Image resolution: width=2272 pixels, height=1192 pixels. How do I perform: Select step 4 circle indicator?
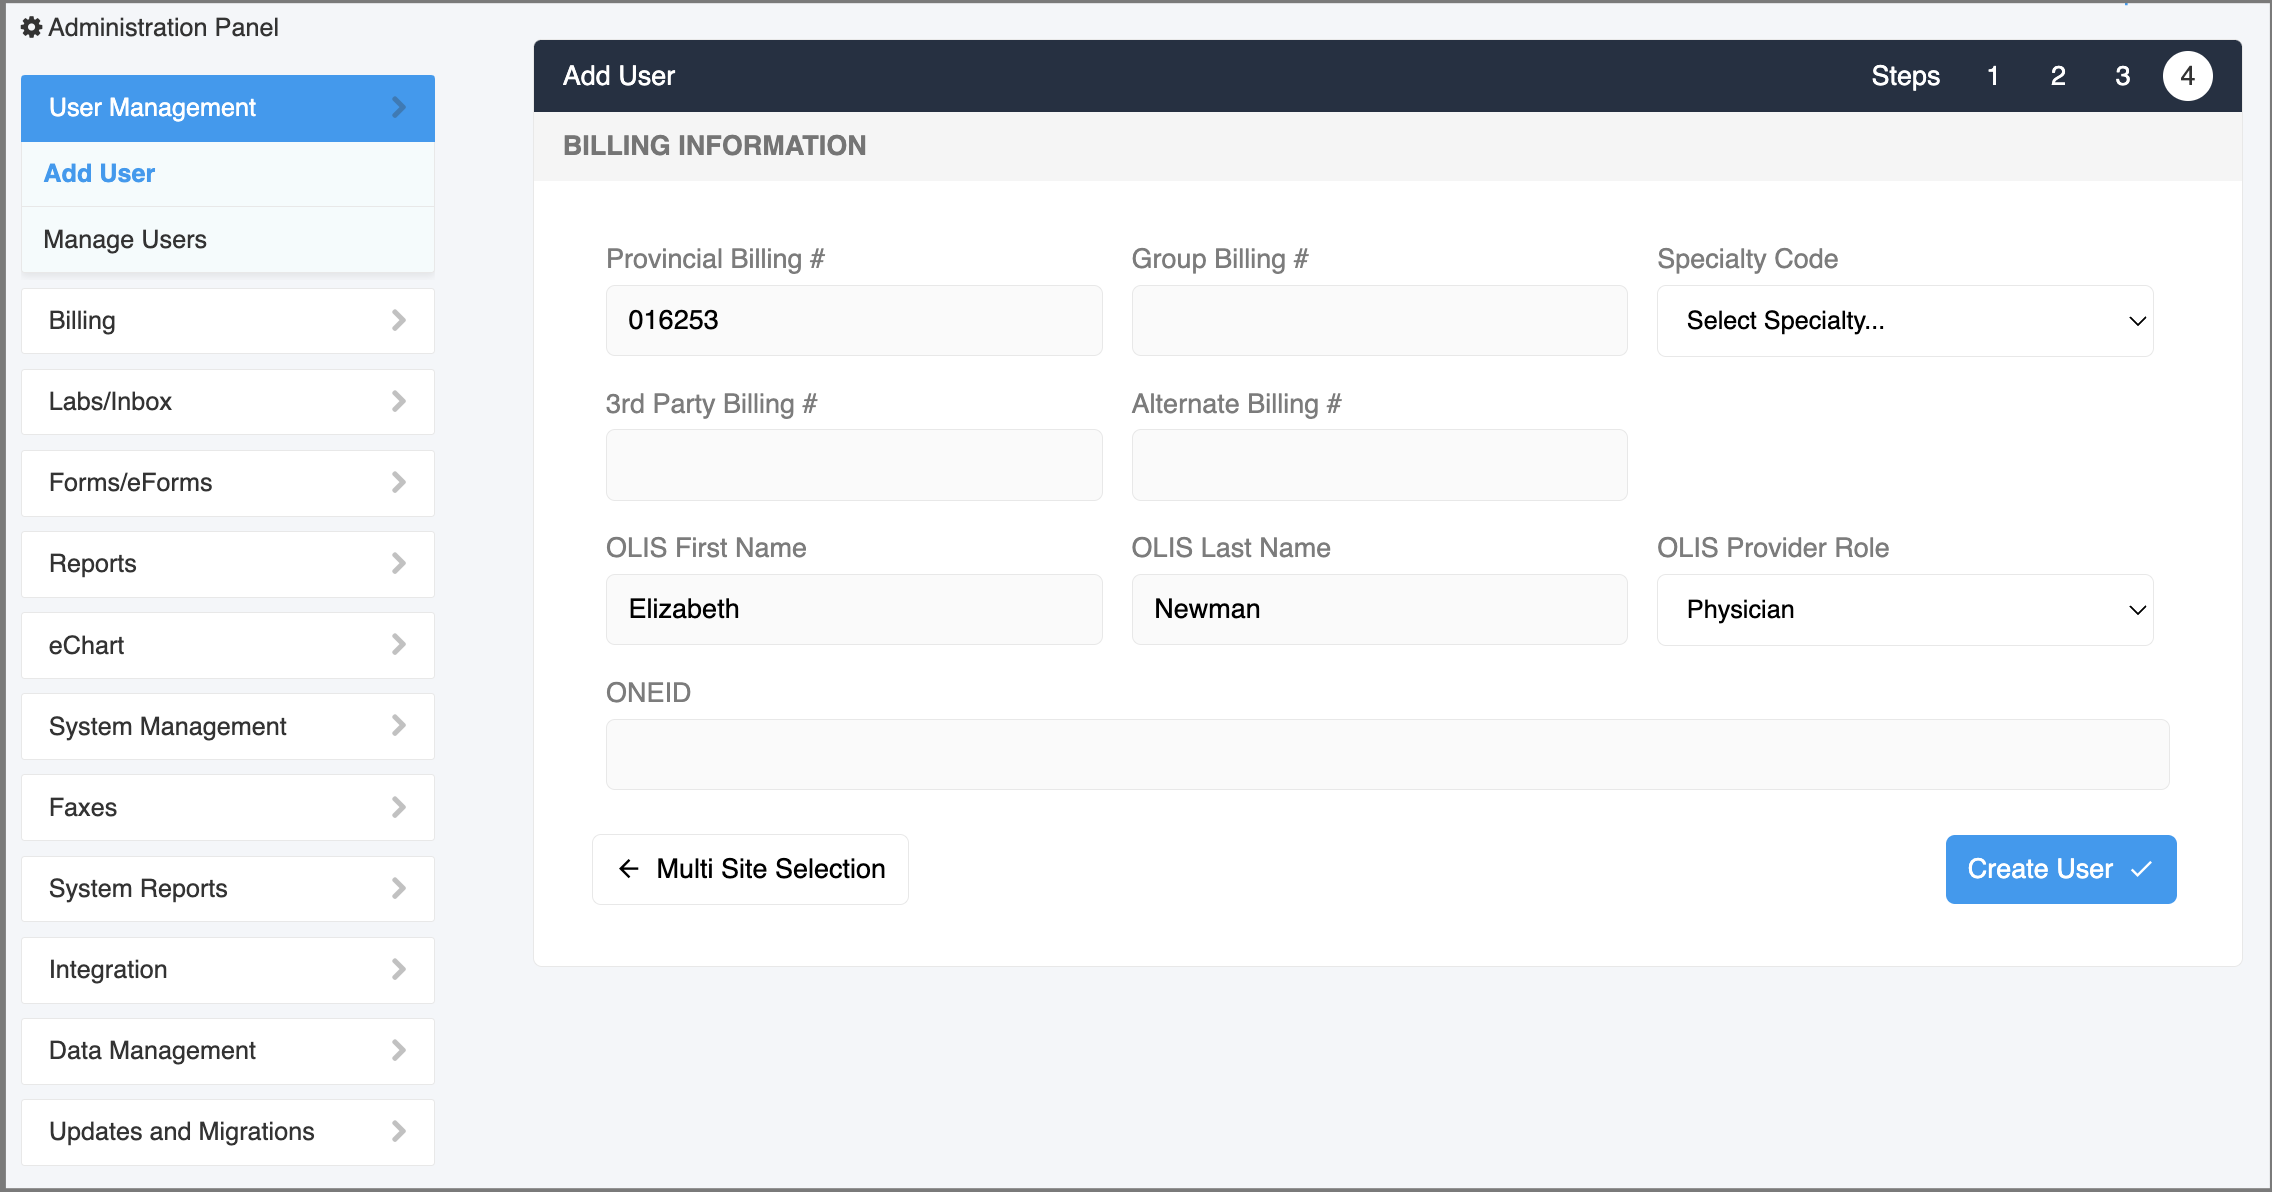pos(2188,76)
